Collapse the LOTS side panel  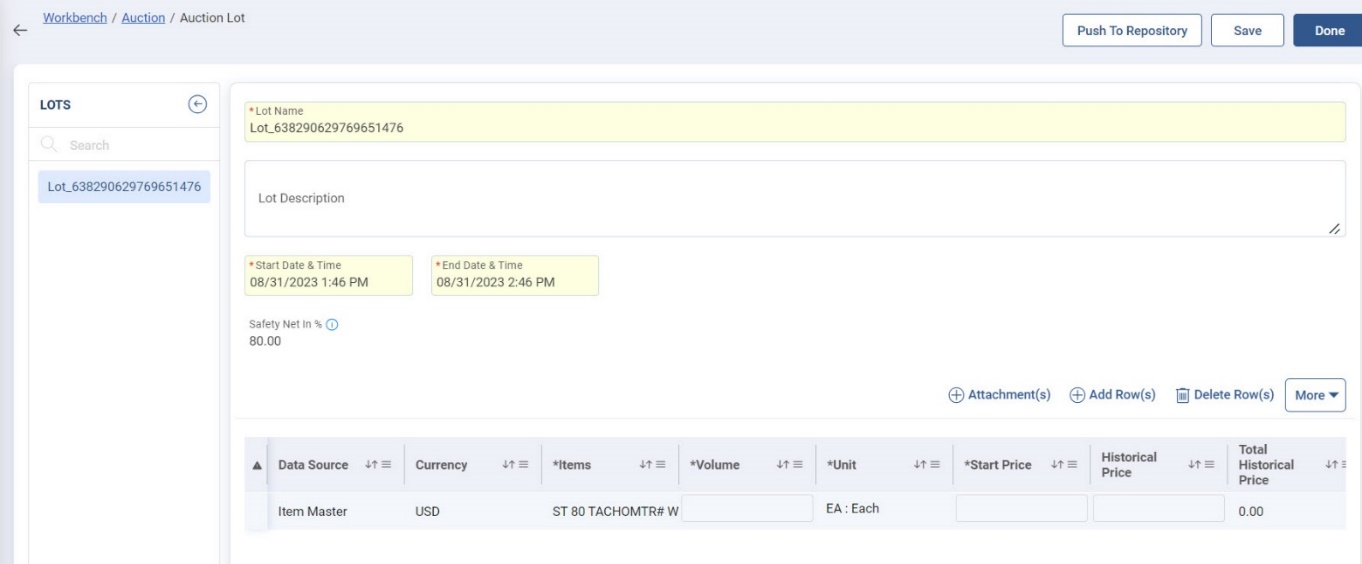tap(197, 104)
